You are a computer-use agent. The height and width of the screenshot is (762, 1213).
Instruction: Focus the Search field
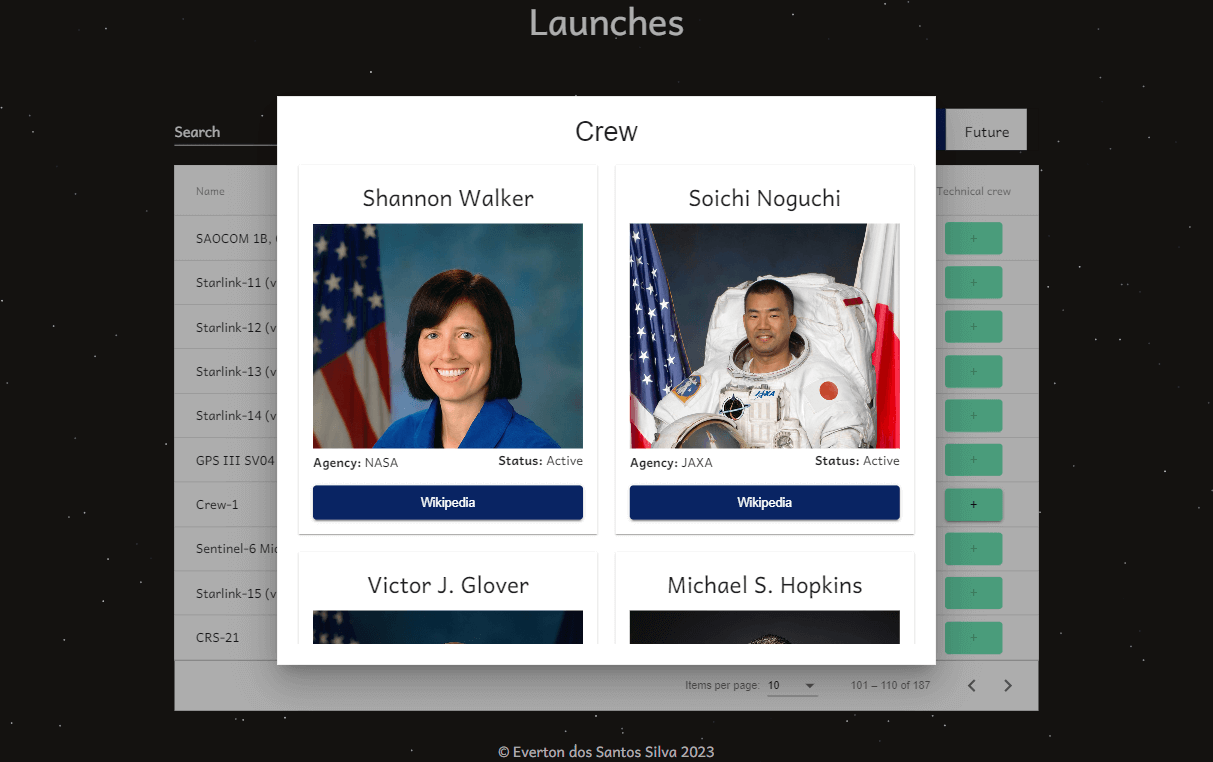pos(225,132)
